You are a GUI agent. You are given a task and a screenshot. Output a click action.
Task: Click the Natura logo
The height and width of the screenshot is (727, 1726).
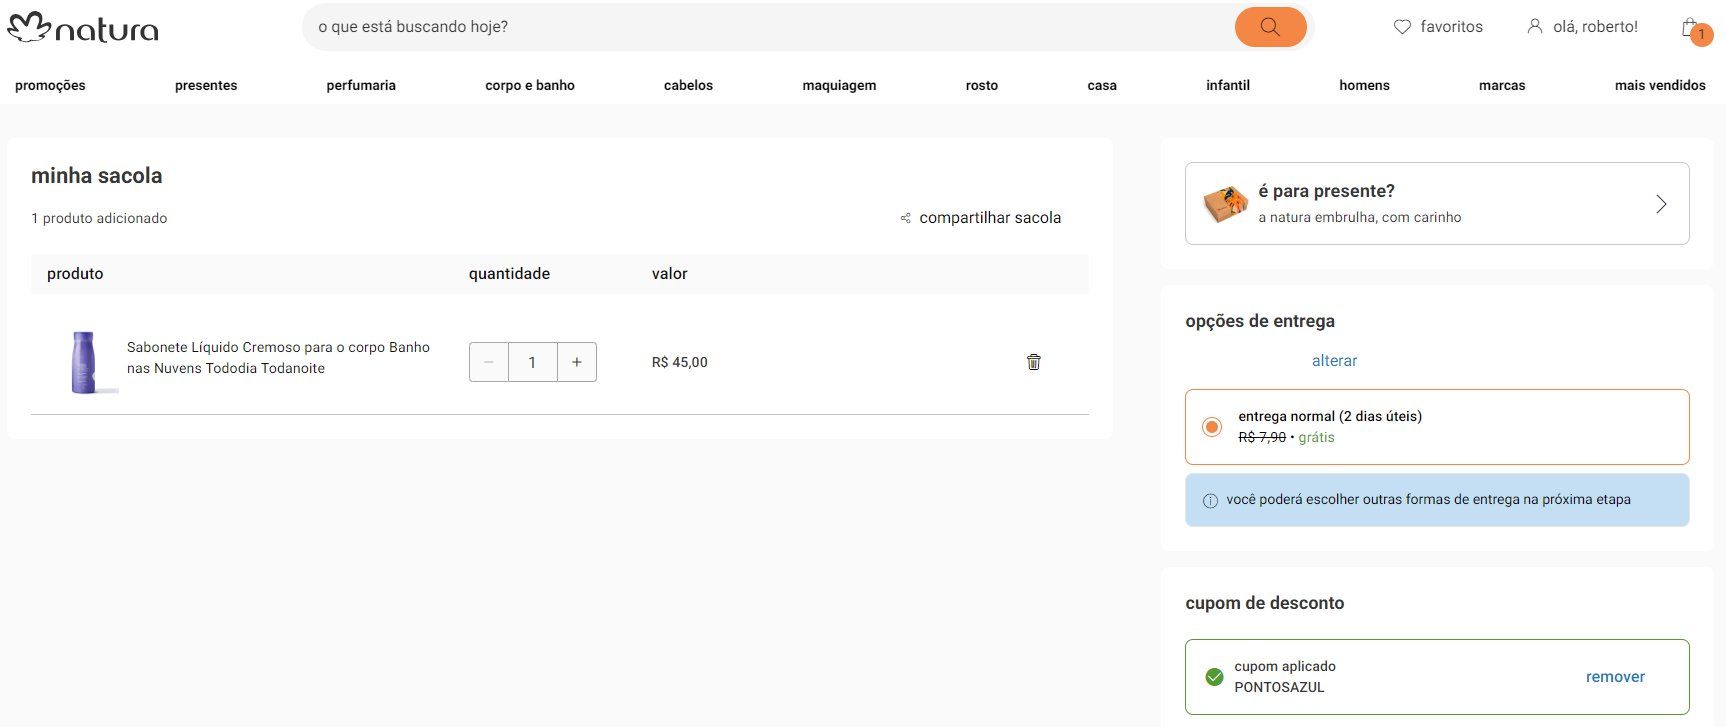[83, 27]
